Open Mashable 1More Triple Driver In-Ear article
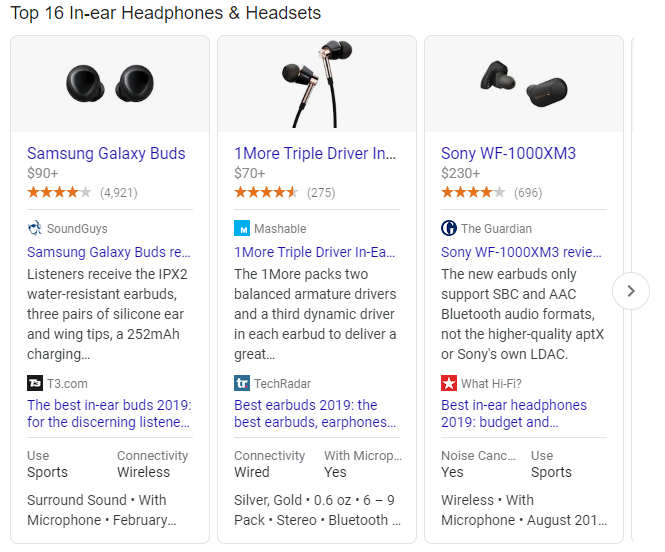The image size is (665, 552). tap(314, 252)
